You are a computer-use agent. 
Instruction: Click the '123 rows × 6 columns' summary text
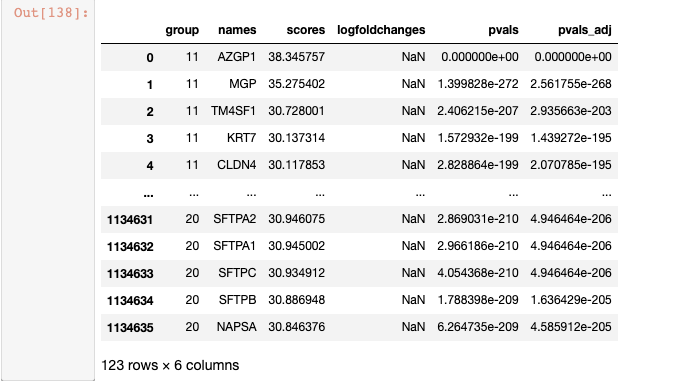[x=170, y=365]
